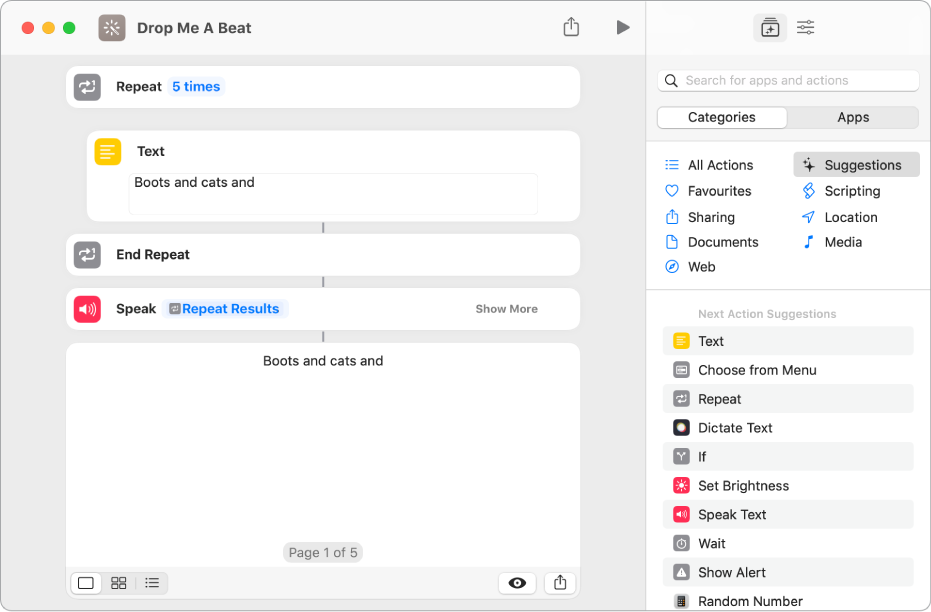Switch to the Categories tab

point(721,117)
